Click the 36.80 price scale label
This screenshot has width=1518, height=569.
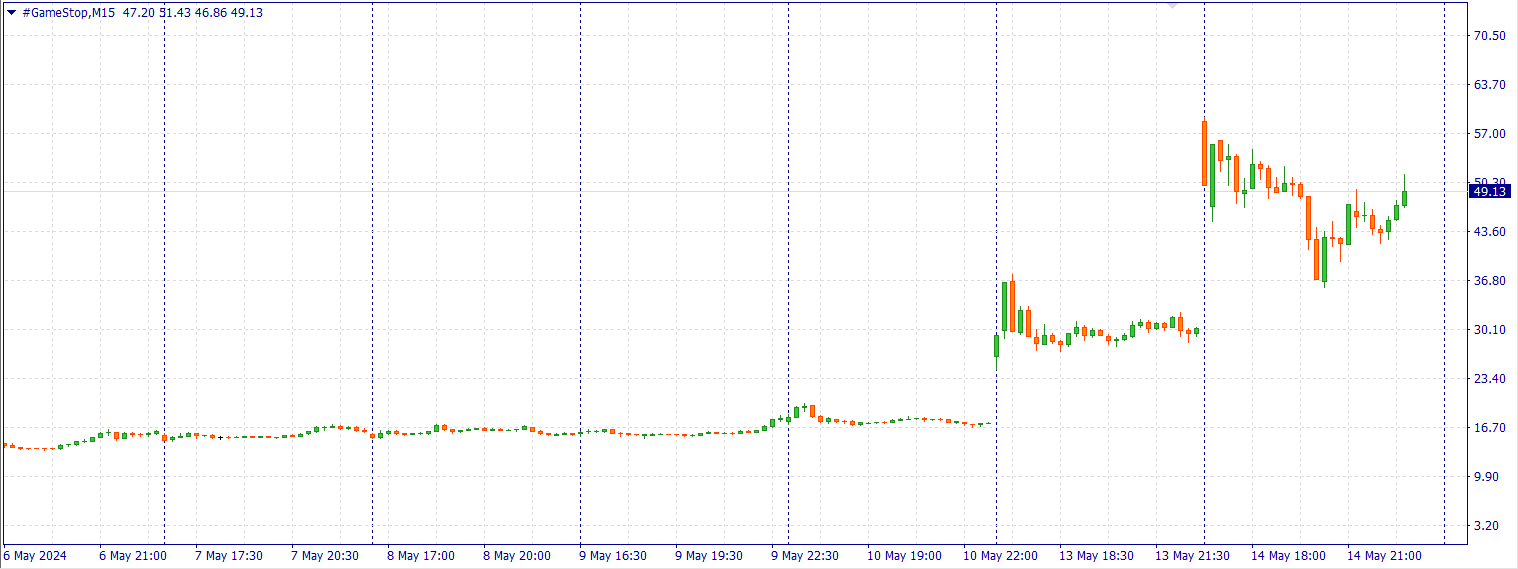[x=1489, y=281]
